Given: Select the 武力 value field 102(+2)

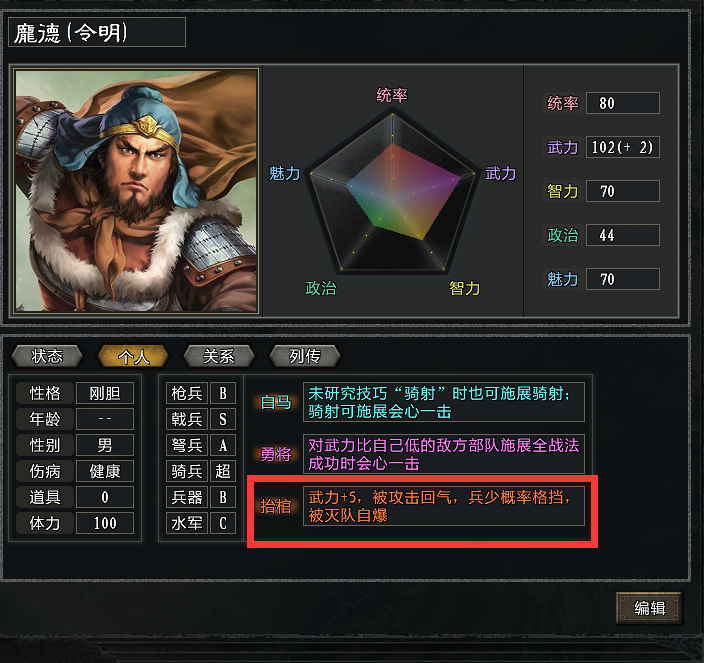Looking at the screenshot, I should coord(623,147).
